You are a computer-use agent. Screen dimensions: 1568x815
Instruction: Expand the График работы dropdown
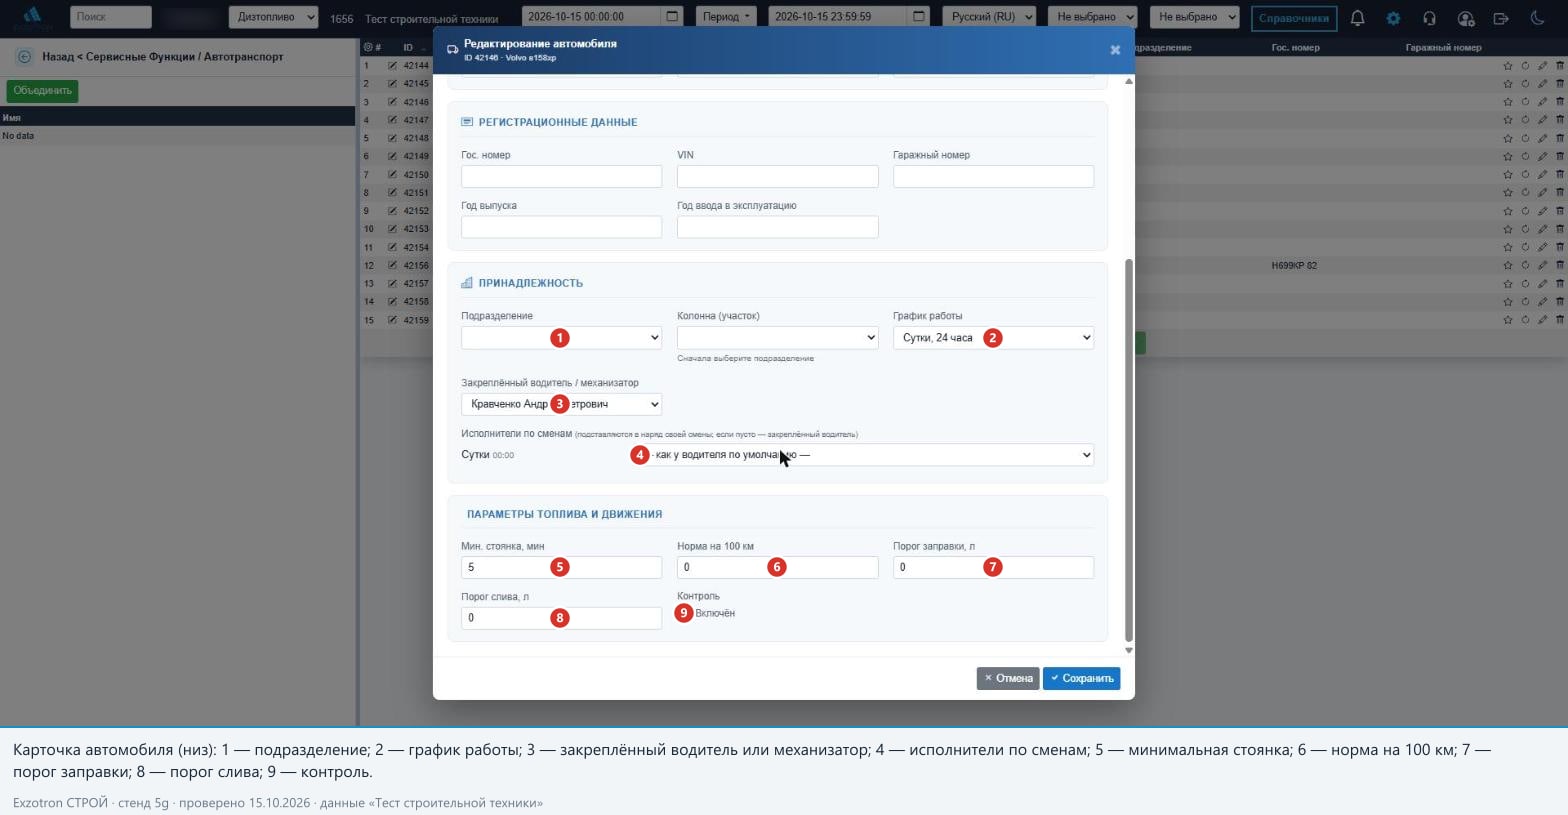(993, 338)
